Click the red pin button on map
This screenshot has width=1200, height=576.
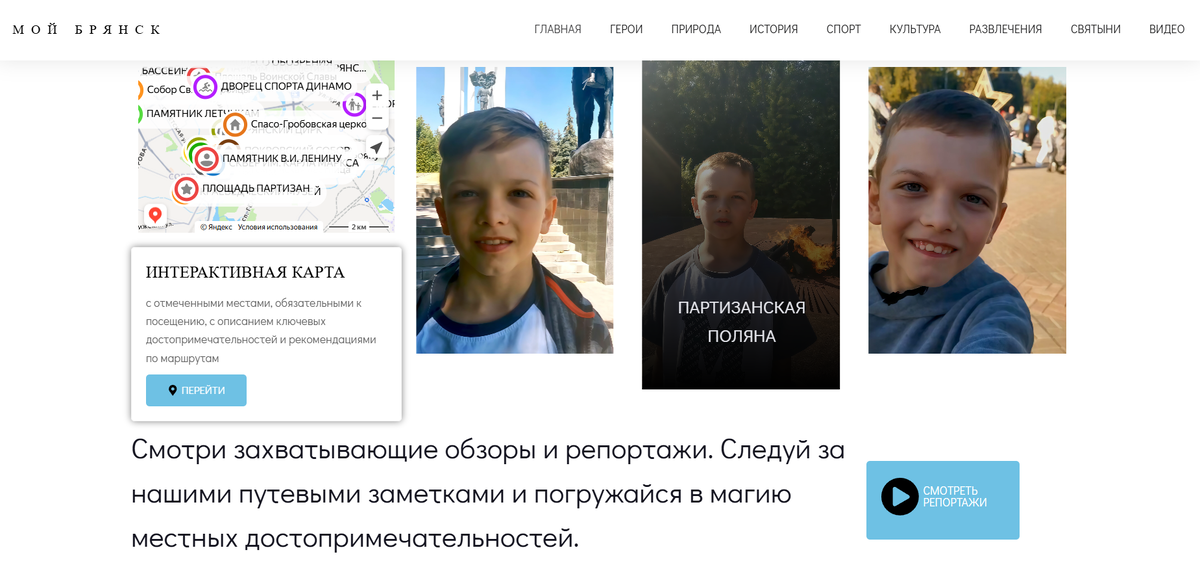(155, 214)
